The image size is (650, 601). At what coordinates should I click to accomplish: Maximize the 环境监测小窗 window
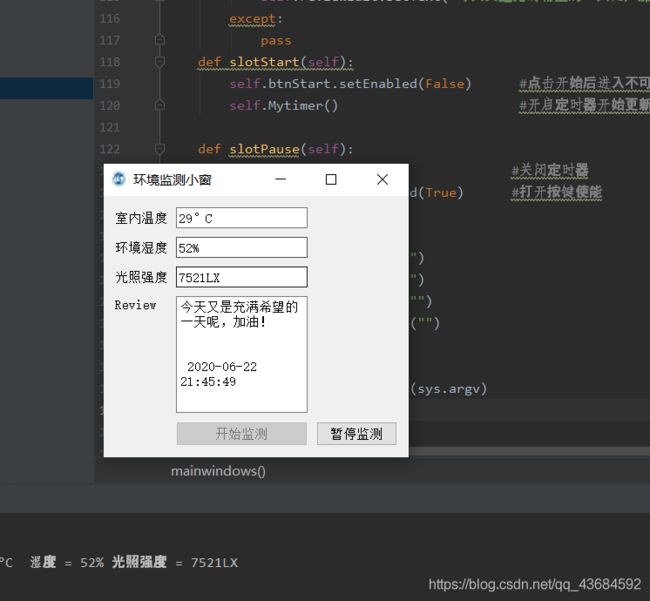pos(331,179)
